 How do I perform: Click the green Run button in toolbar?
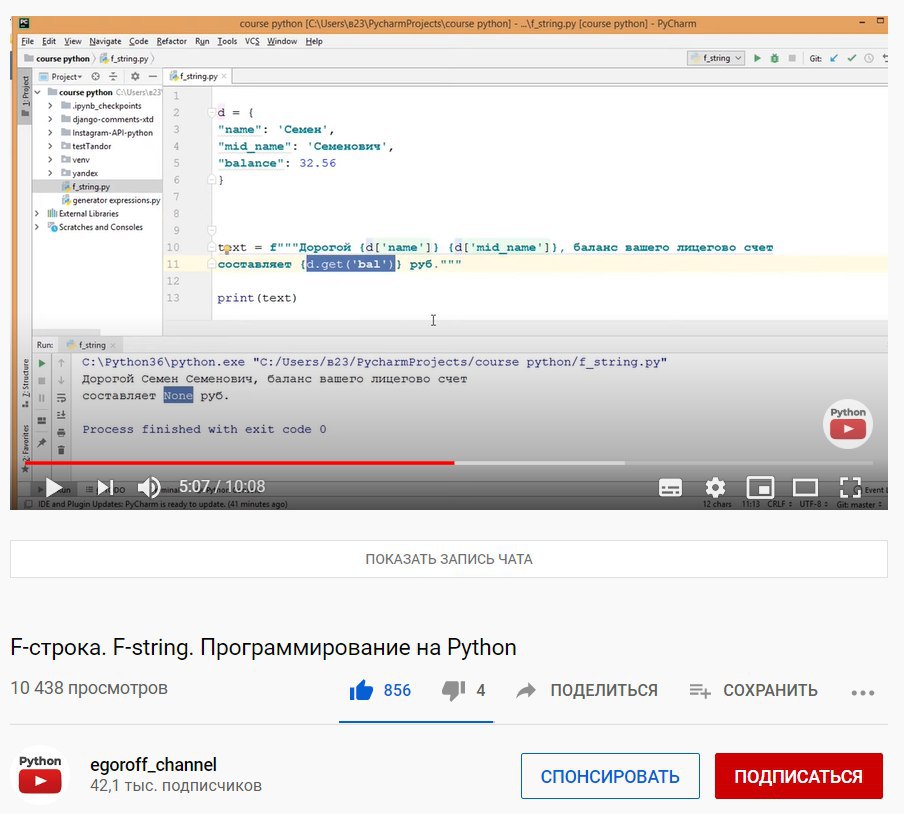click(x=757, y=58)
